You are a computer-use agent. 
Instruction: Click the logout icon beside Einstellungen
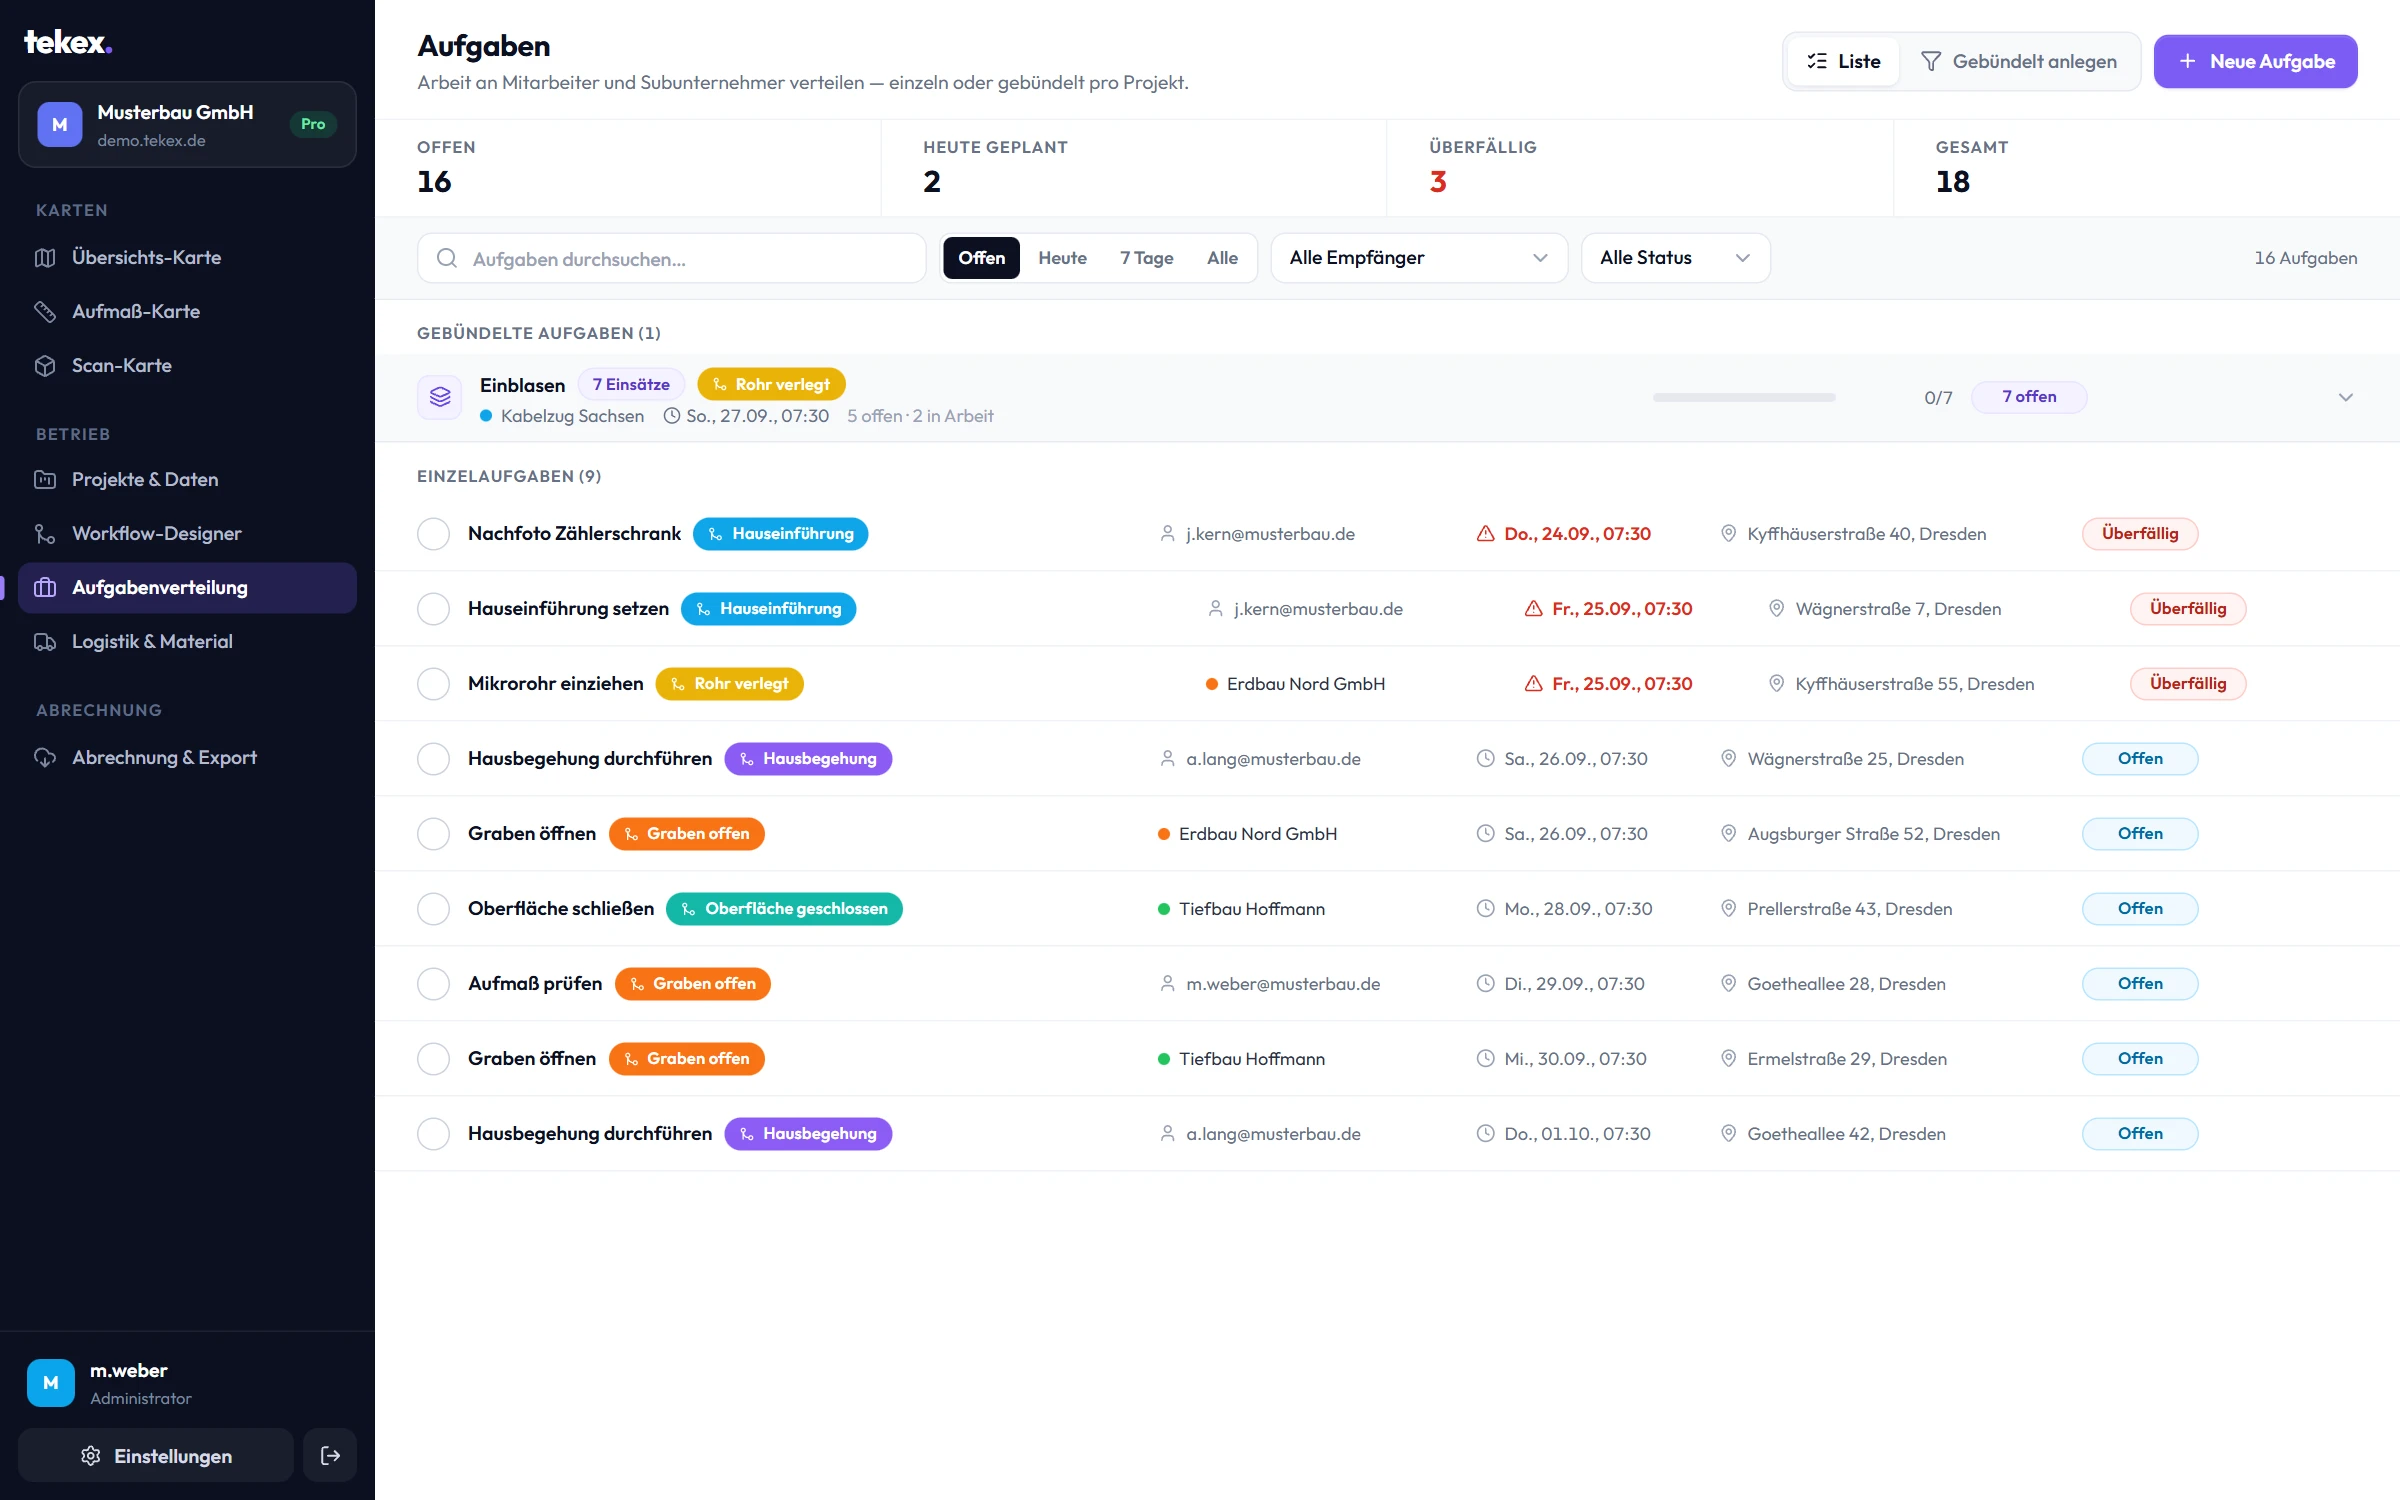330,1456
